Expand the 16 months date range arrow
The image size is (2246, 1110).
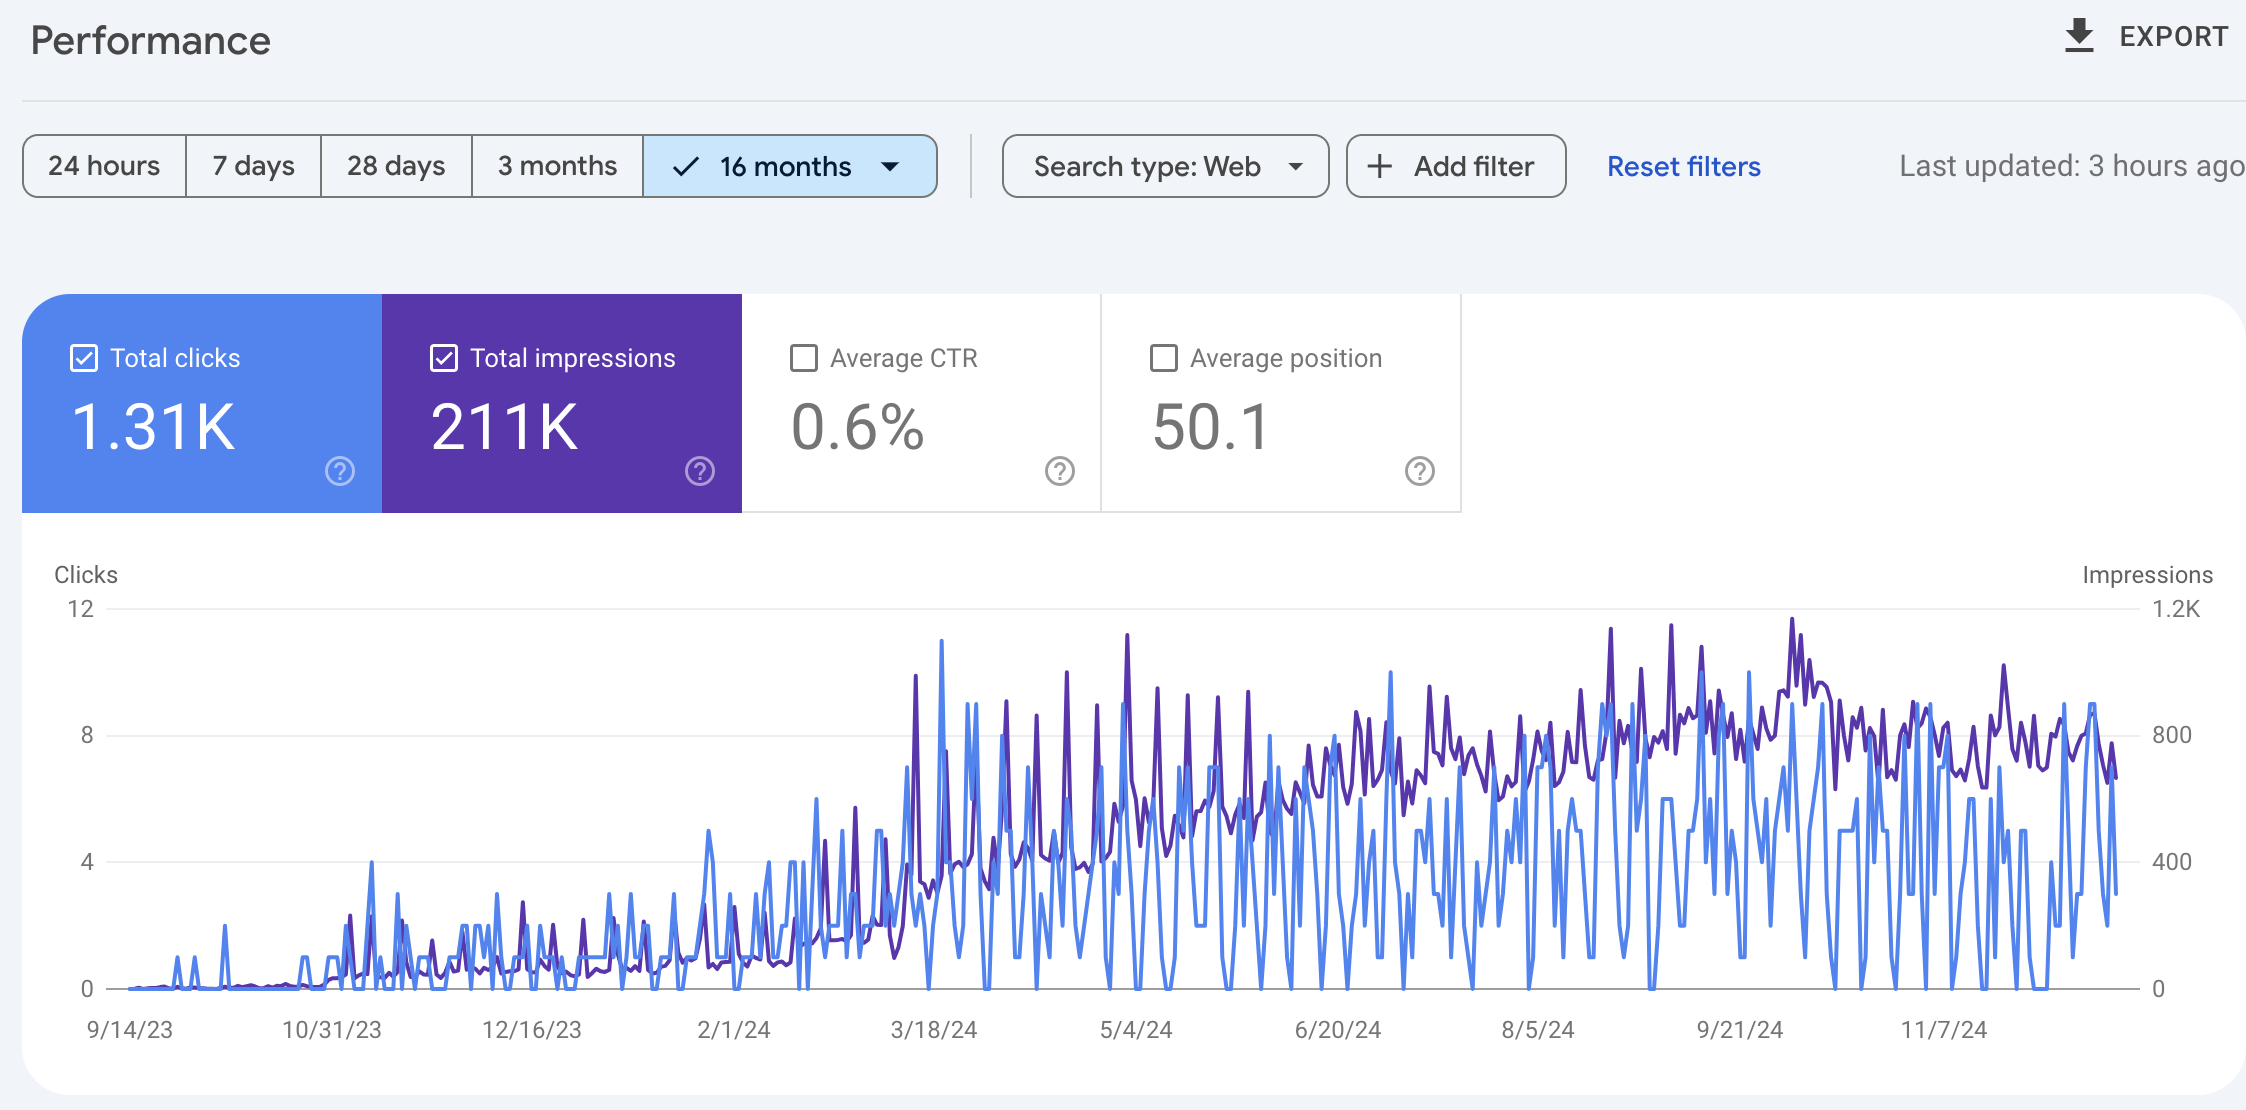[890, 167]
